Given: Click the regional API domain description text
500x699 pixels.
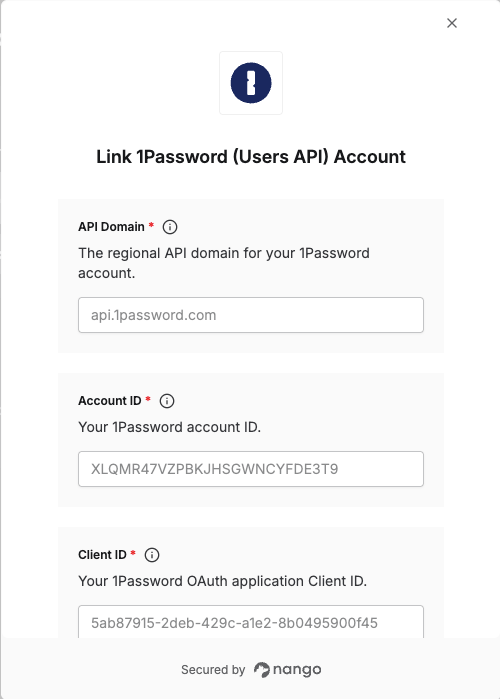Looking at the screenshot, I should [224, 263].
